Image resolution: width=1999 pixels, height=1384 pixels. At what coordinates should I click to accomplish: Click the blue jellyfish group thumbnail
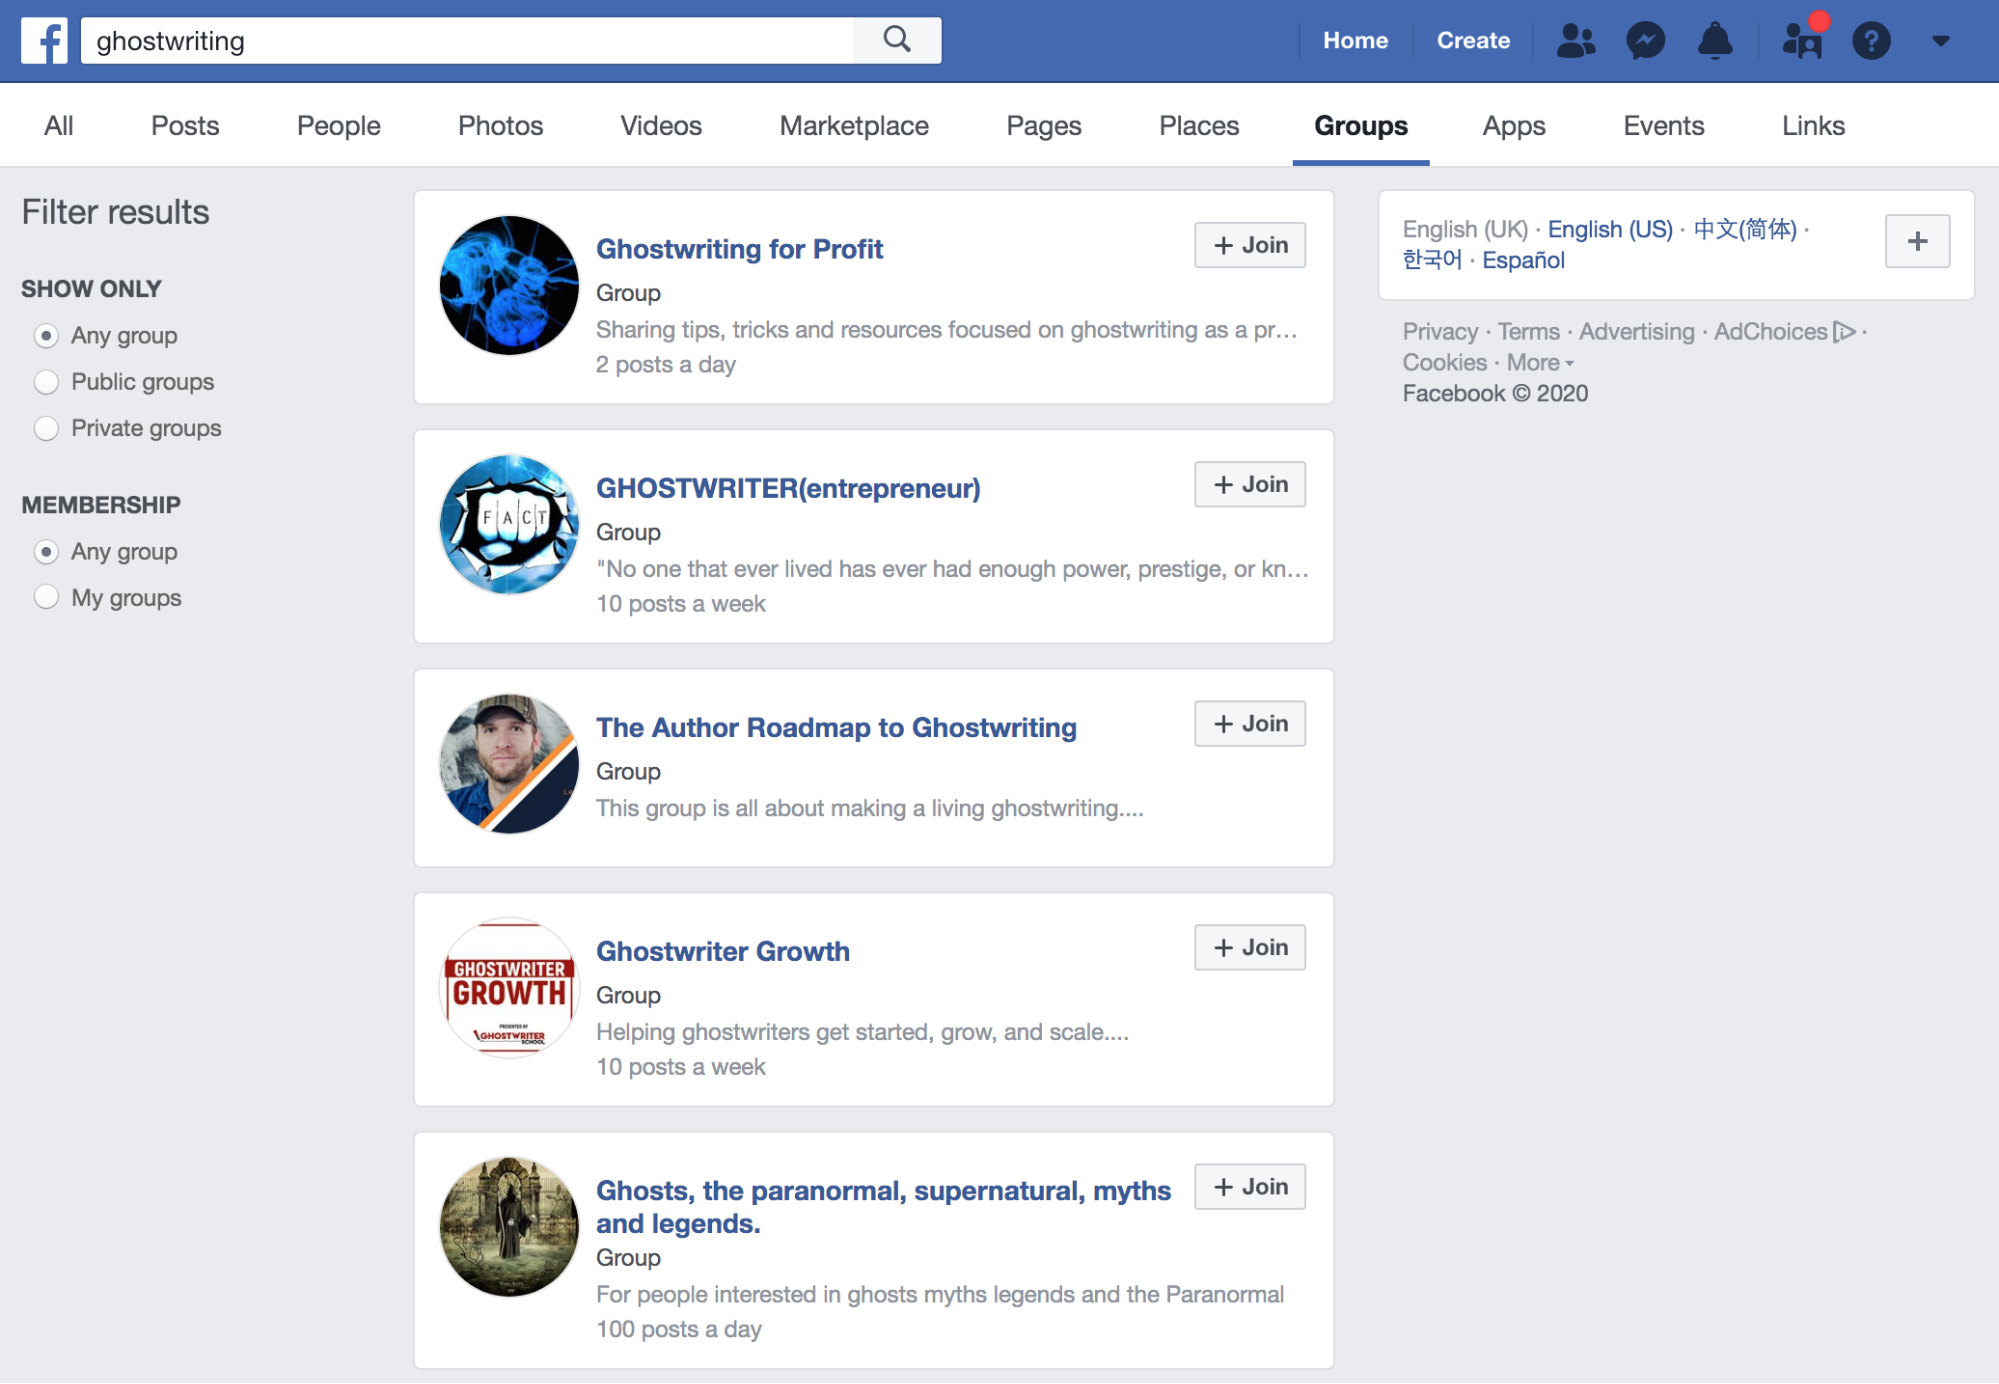tap(509, 285)
